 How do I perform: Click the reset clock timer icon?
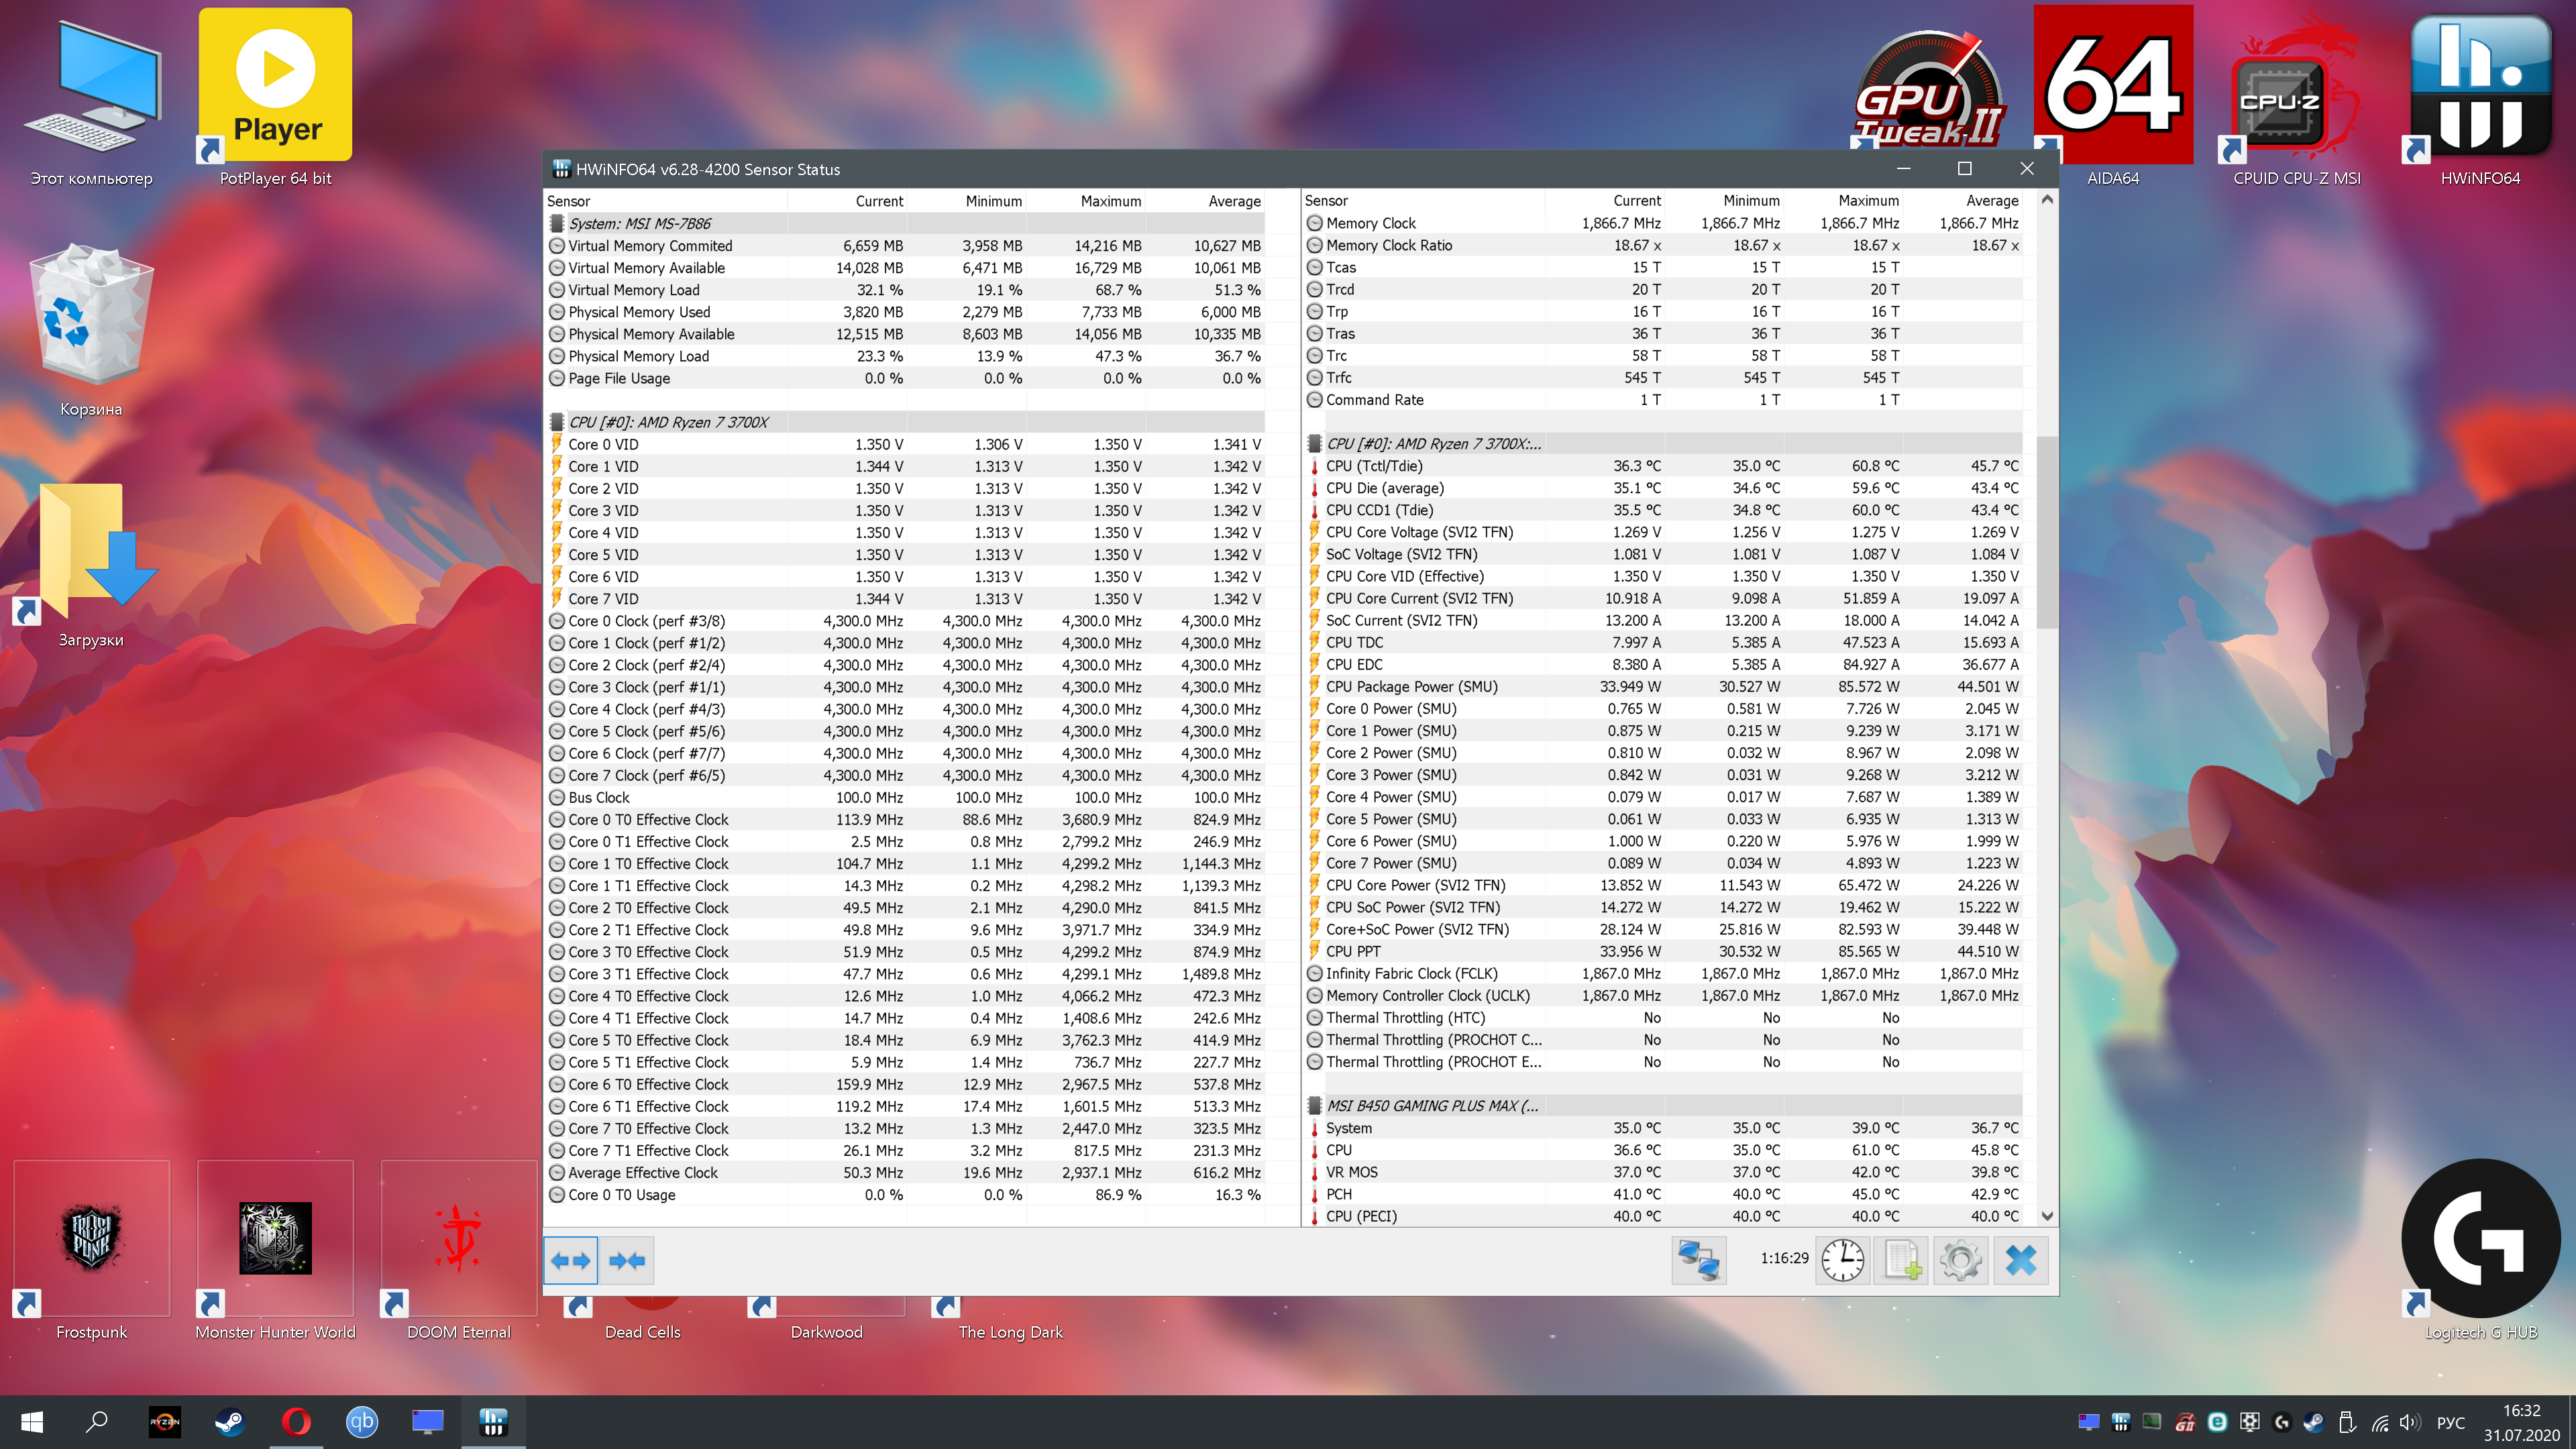pos(1842,1260)
